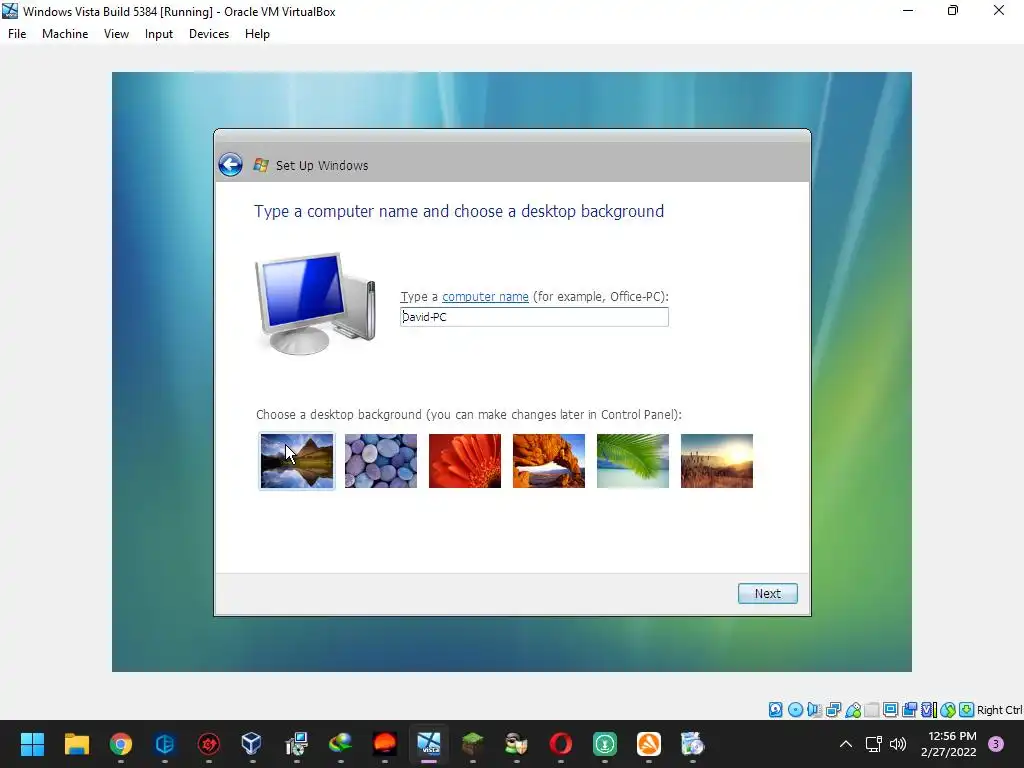
Task: Select the Vista VM taskbar icon
Action: pos(429,744)
